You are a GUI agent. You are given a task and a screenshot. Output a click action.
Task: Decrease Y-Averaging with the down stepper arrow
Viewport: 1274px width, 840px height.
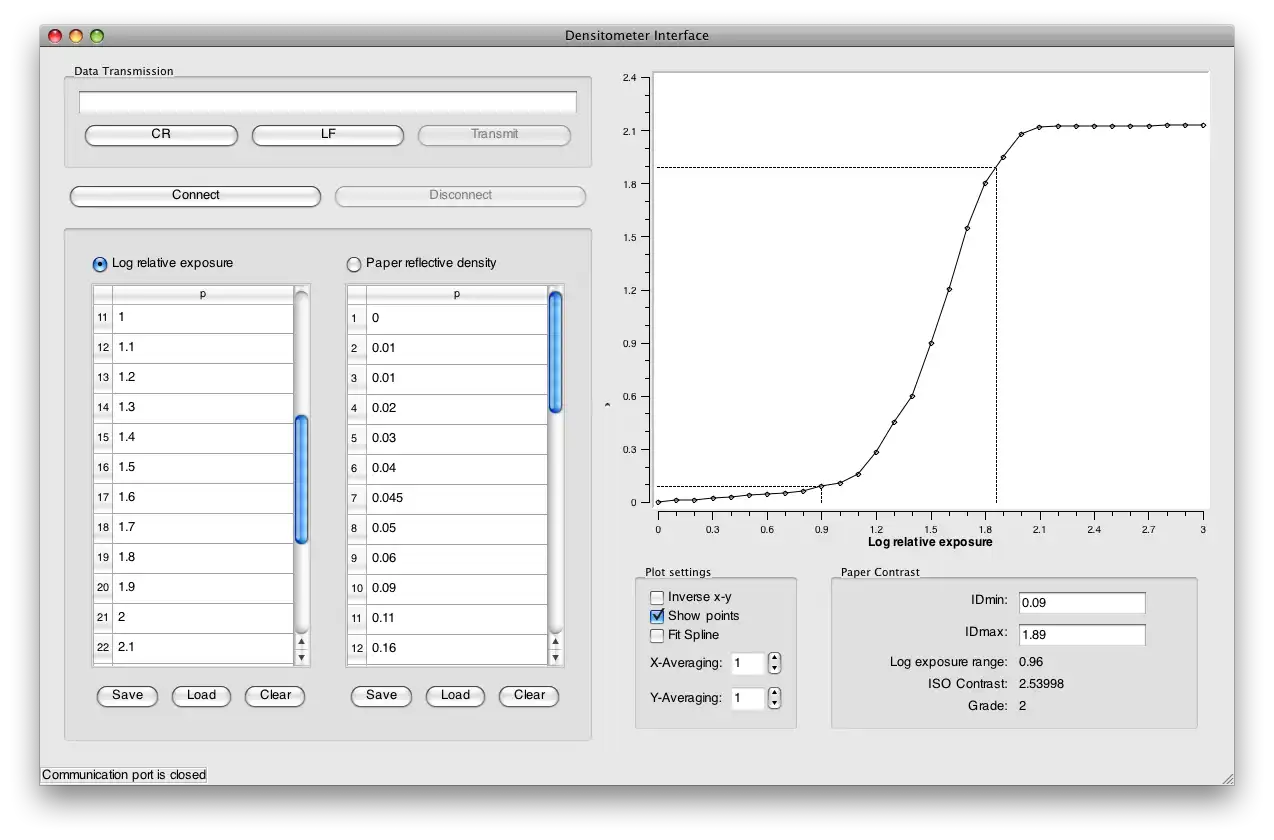tap(774, 703)
